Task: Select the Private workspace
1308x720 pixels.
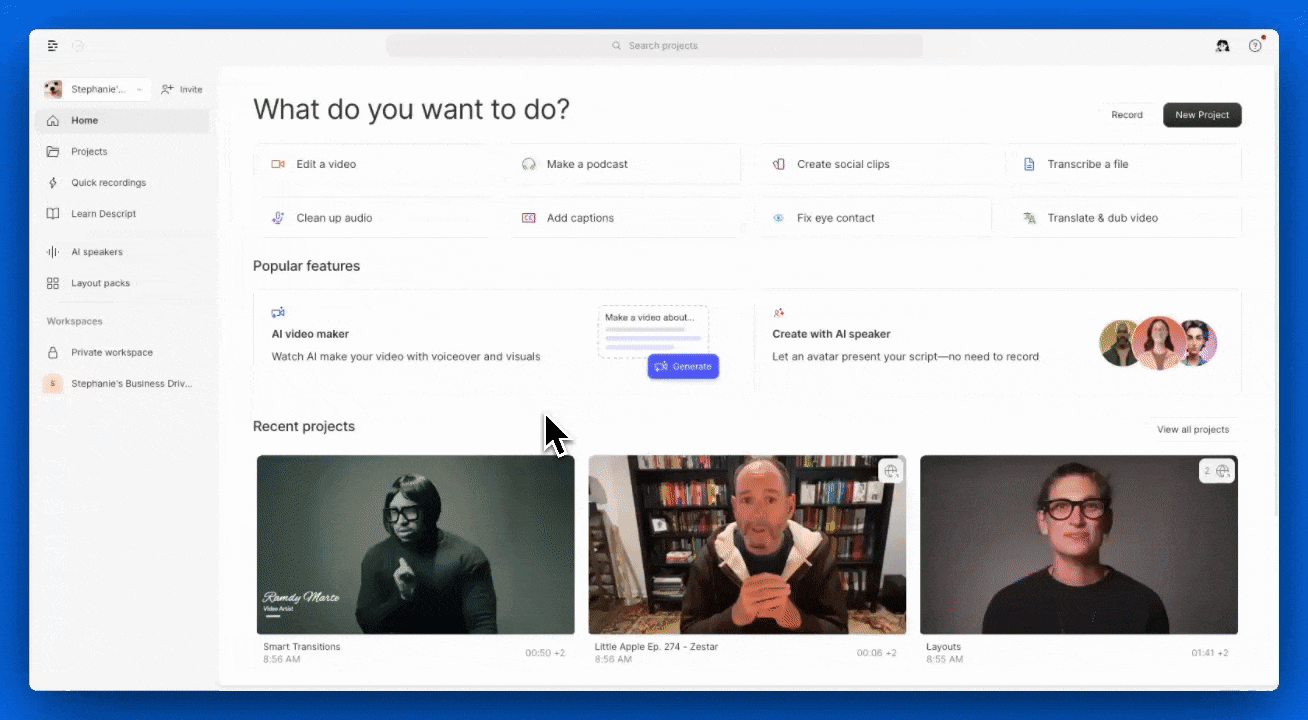Action: [x=113, y=352]
